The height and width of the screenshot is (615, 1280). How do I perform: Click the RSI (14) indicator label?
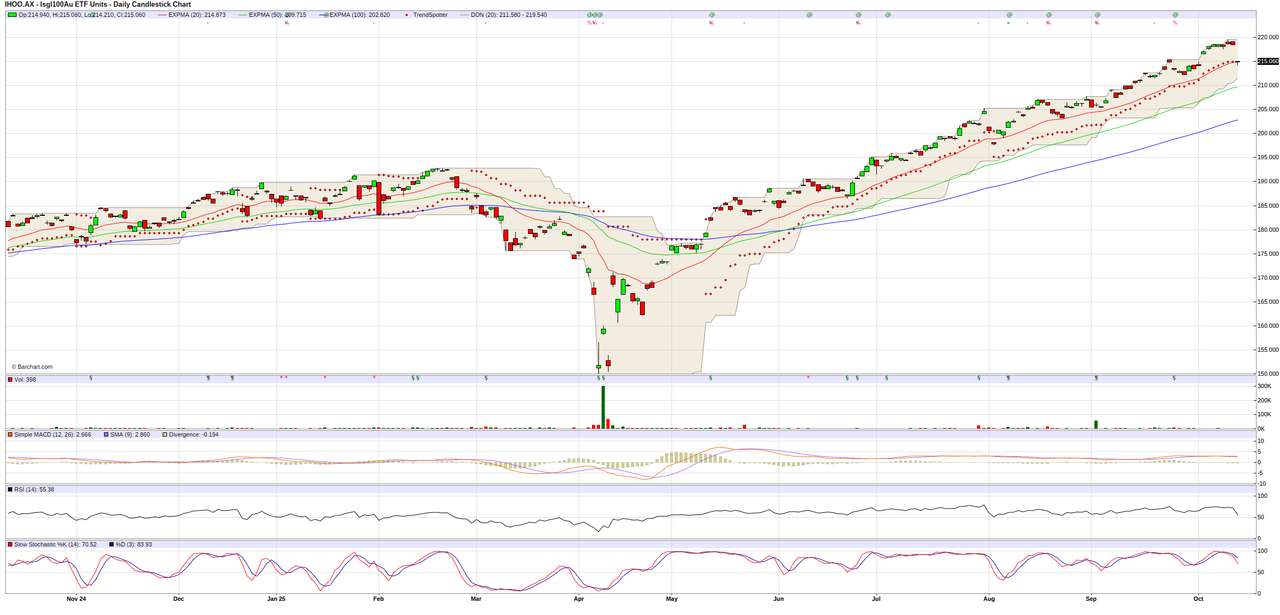[33, 489]
